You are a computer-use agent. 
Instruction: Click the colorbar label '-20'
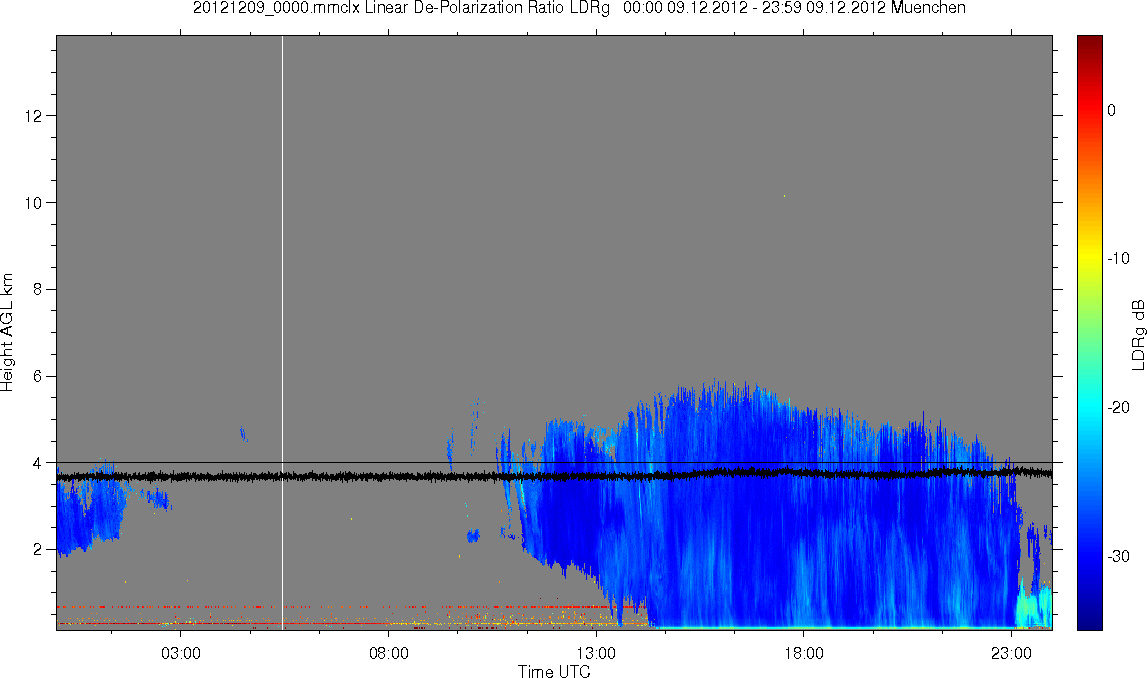tap(1118, 407)
